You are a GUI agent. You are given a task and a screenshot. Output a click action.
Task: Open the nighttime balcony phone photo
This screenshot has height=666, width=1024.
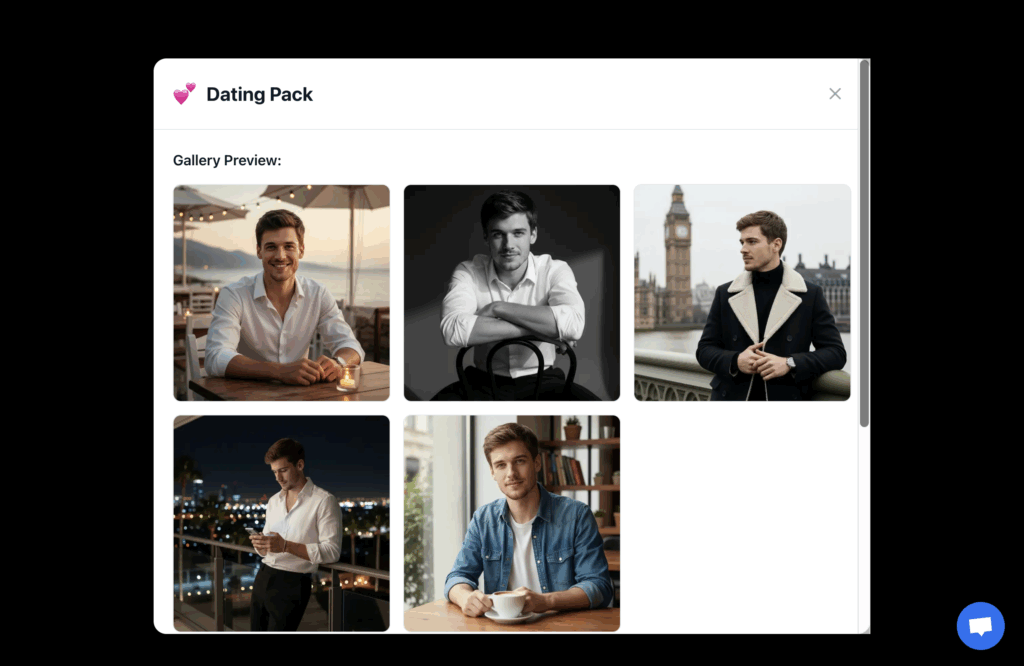point(281,522)
